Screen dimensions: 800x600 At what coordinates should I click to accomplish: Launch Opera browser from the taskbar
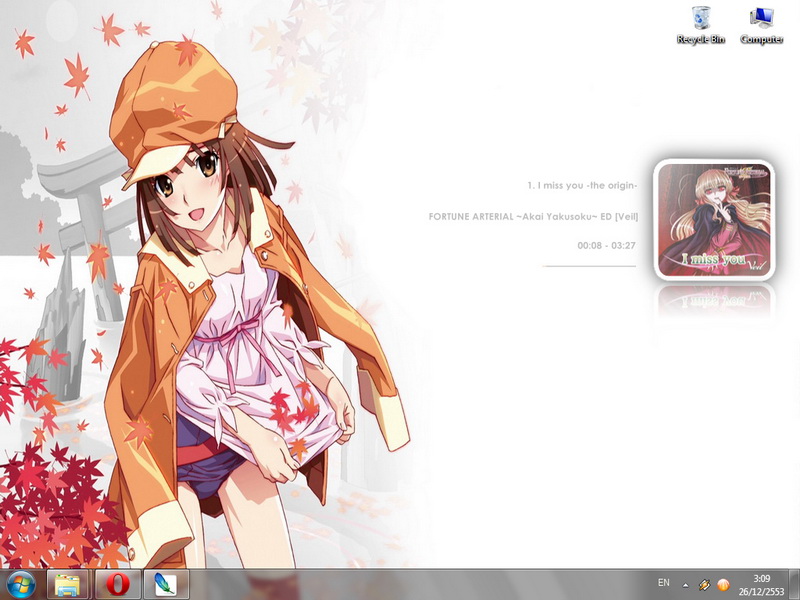coord(118,585)
